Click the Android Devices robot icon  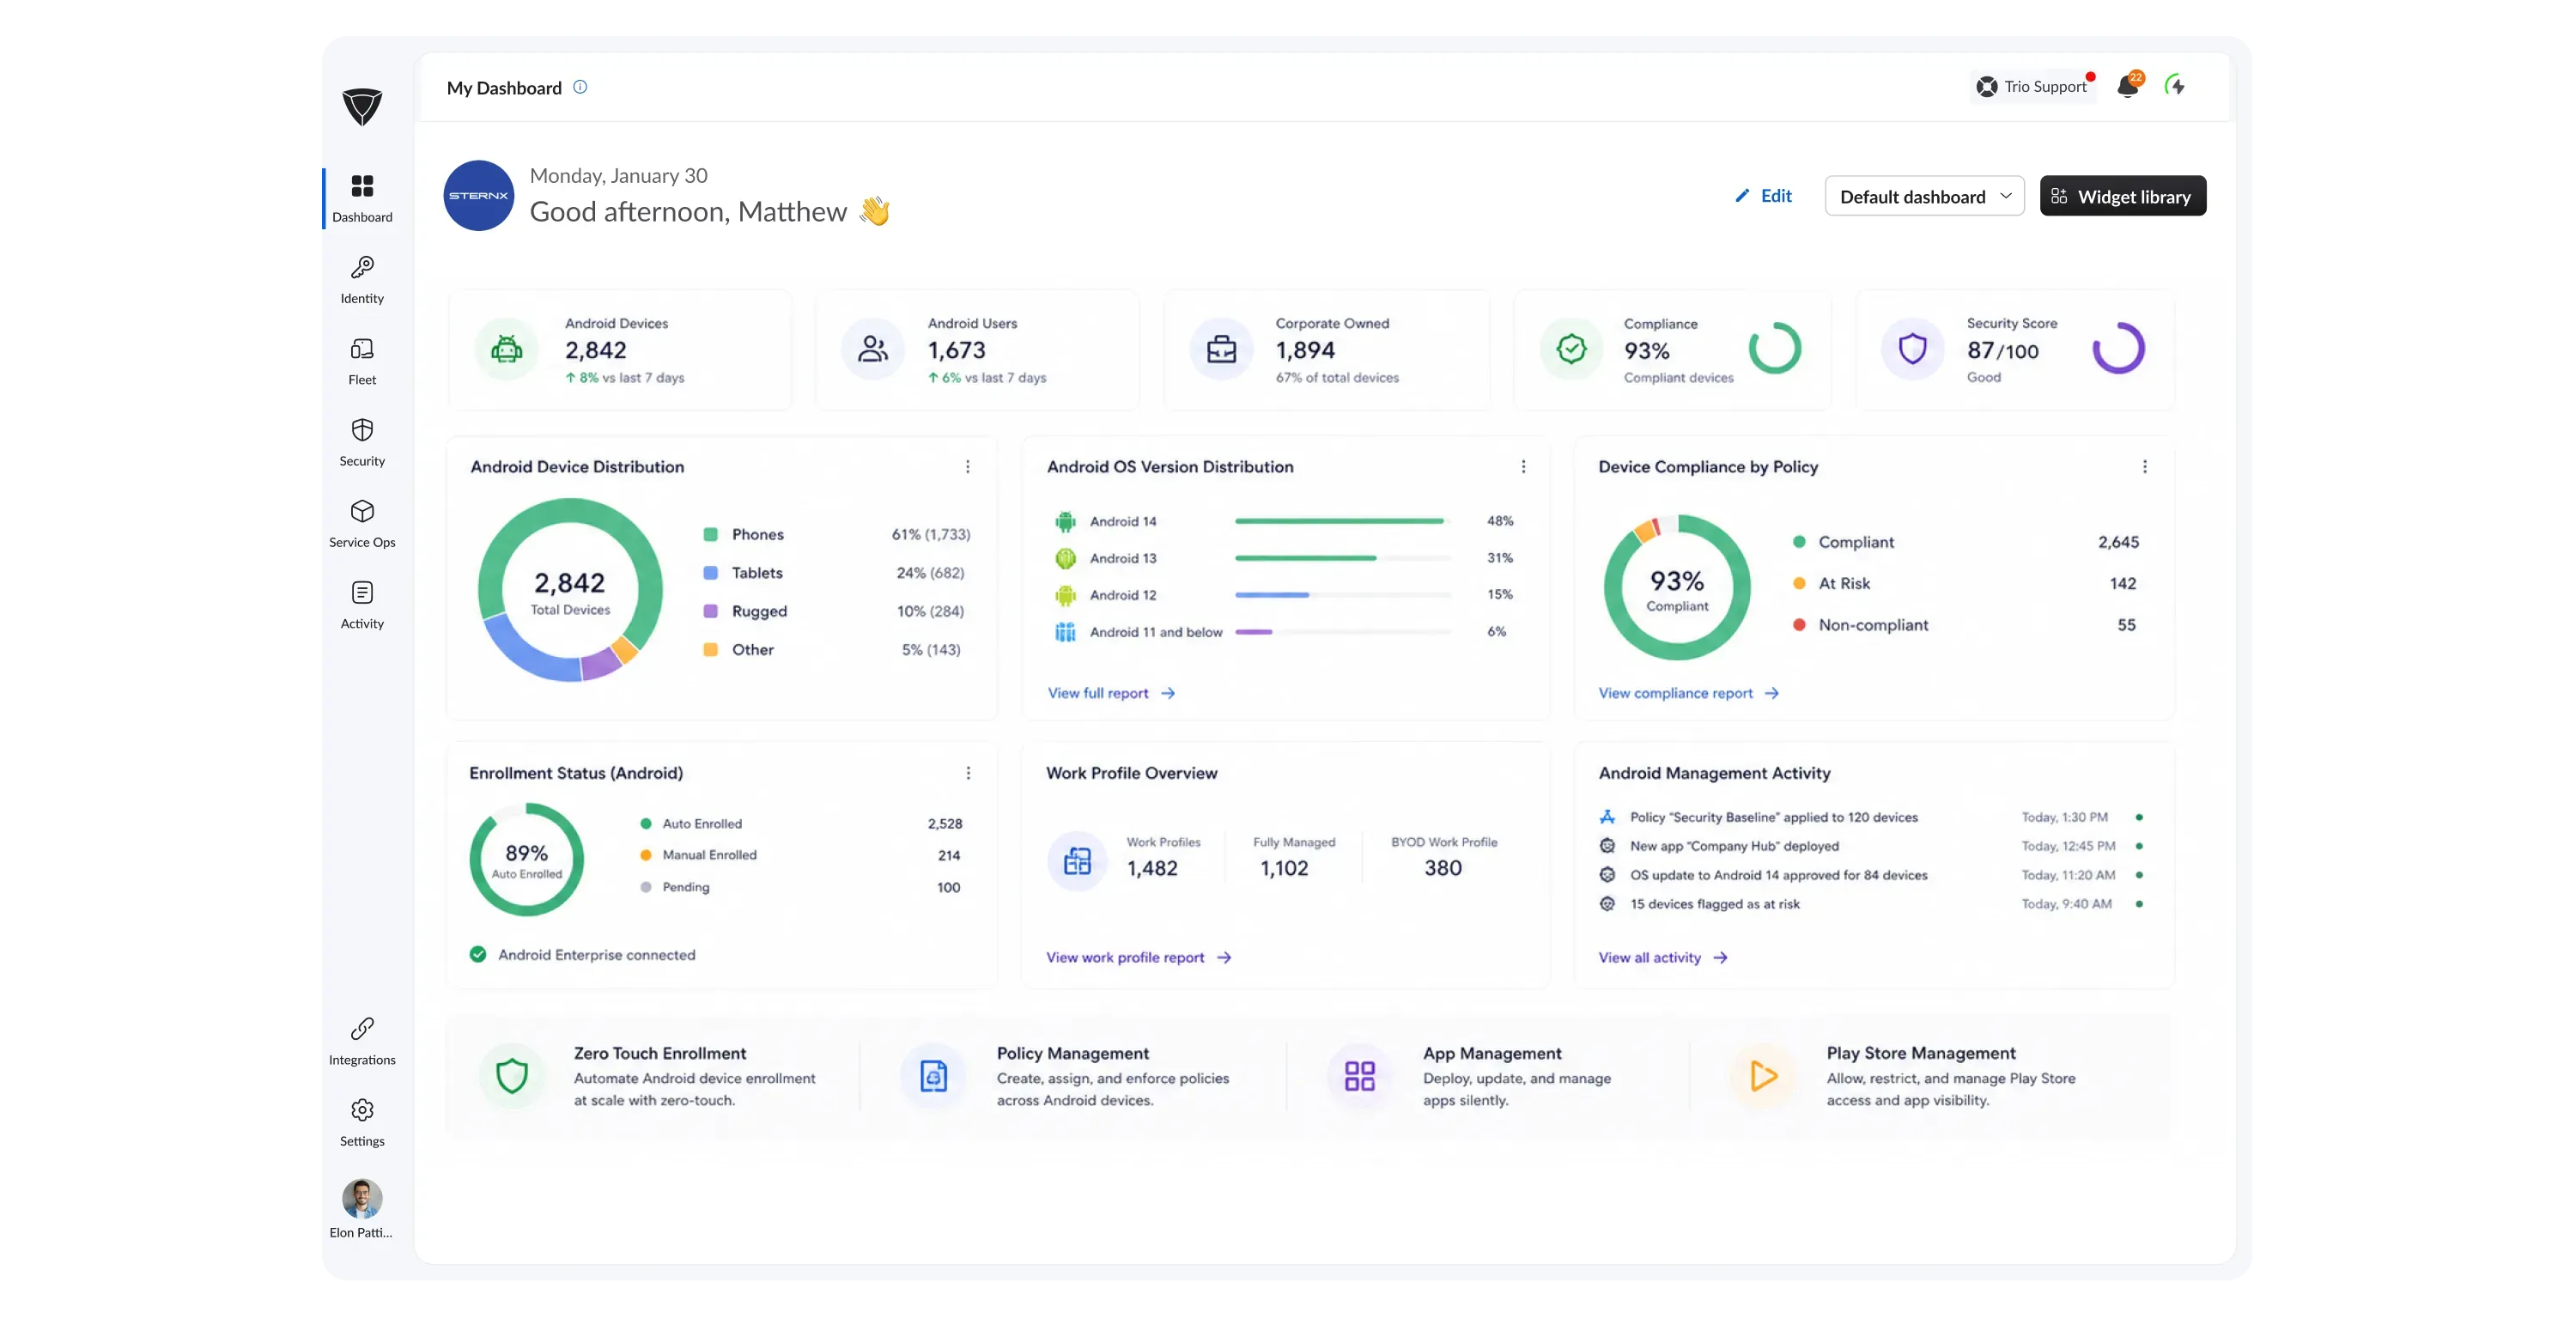[507, 349]
